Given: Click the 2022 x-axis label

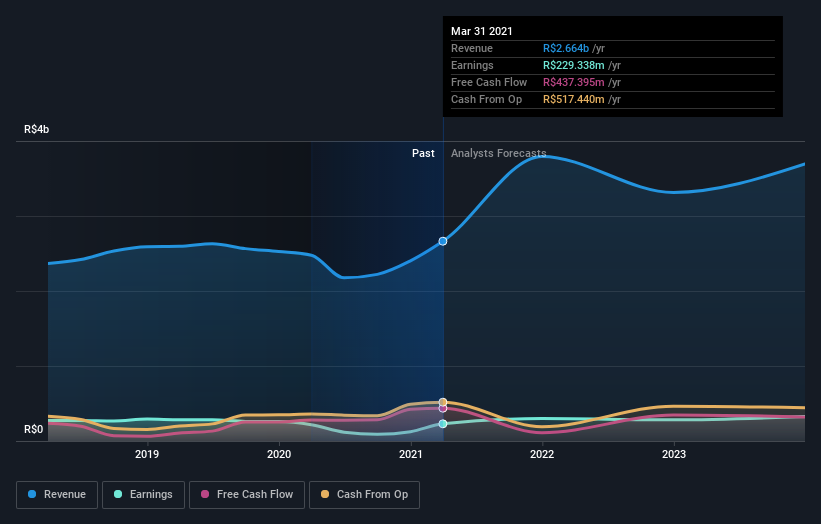Looking at the screenshot, I should (542, 454).
